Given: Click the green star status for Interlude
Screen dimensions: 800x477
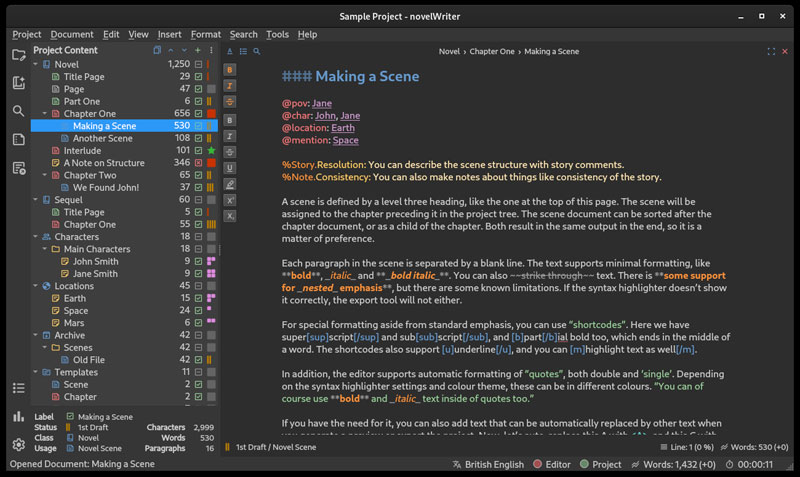Looking at the screenshot, I should [211, 150].
